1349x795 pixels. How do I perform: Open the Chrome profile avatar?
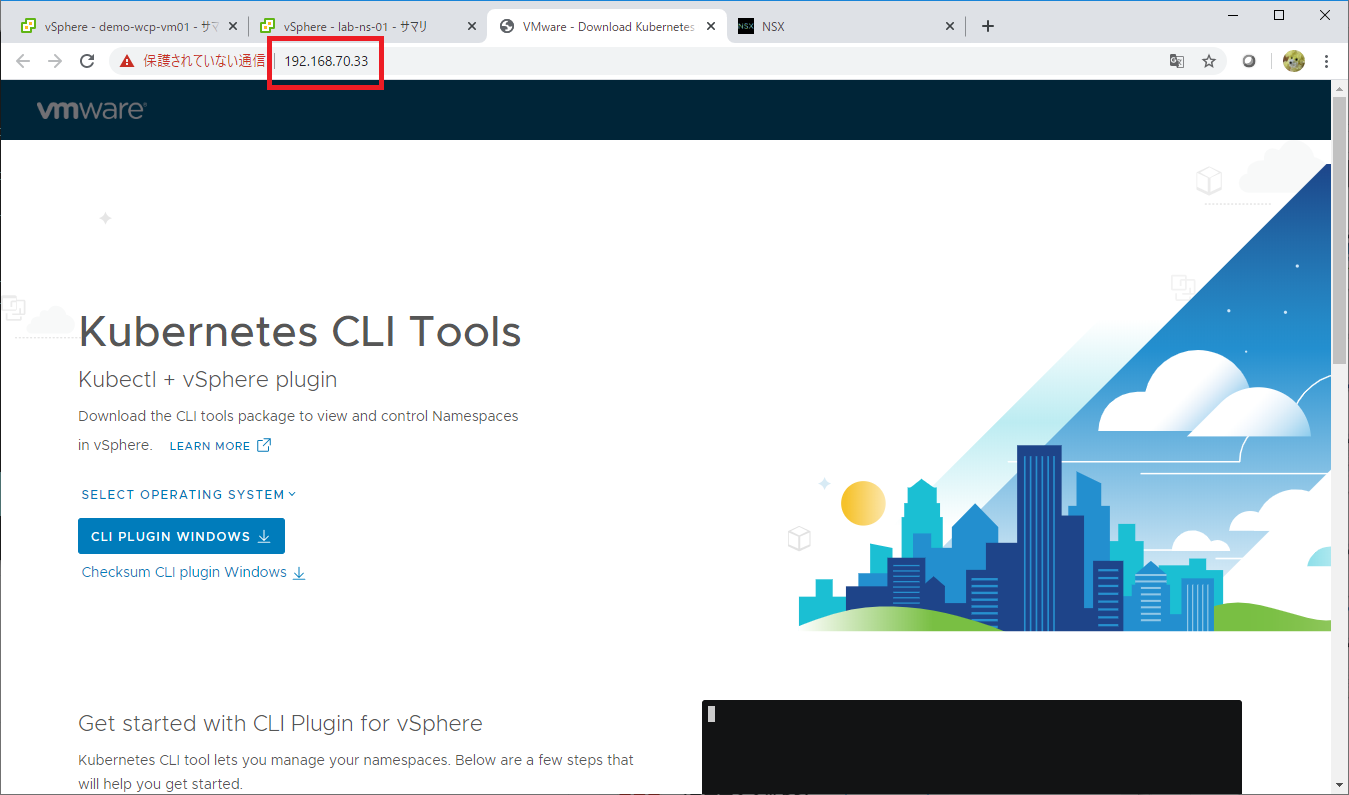(1294, 61)
